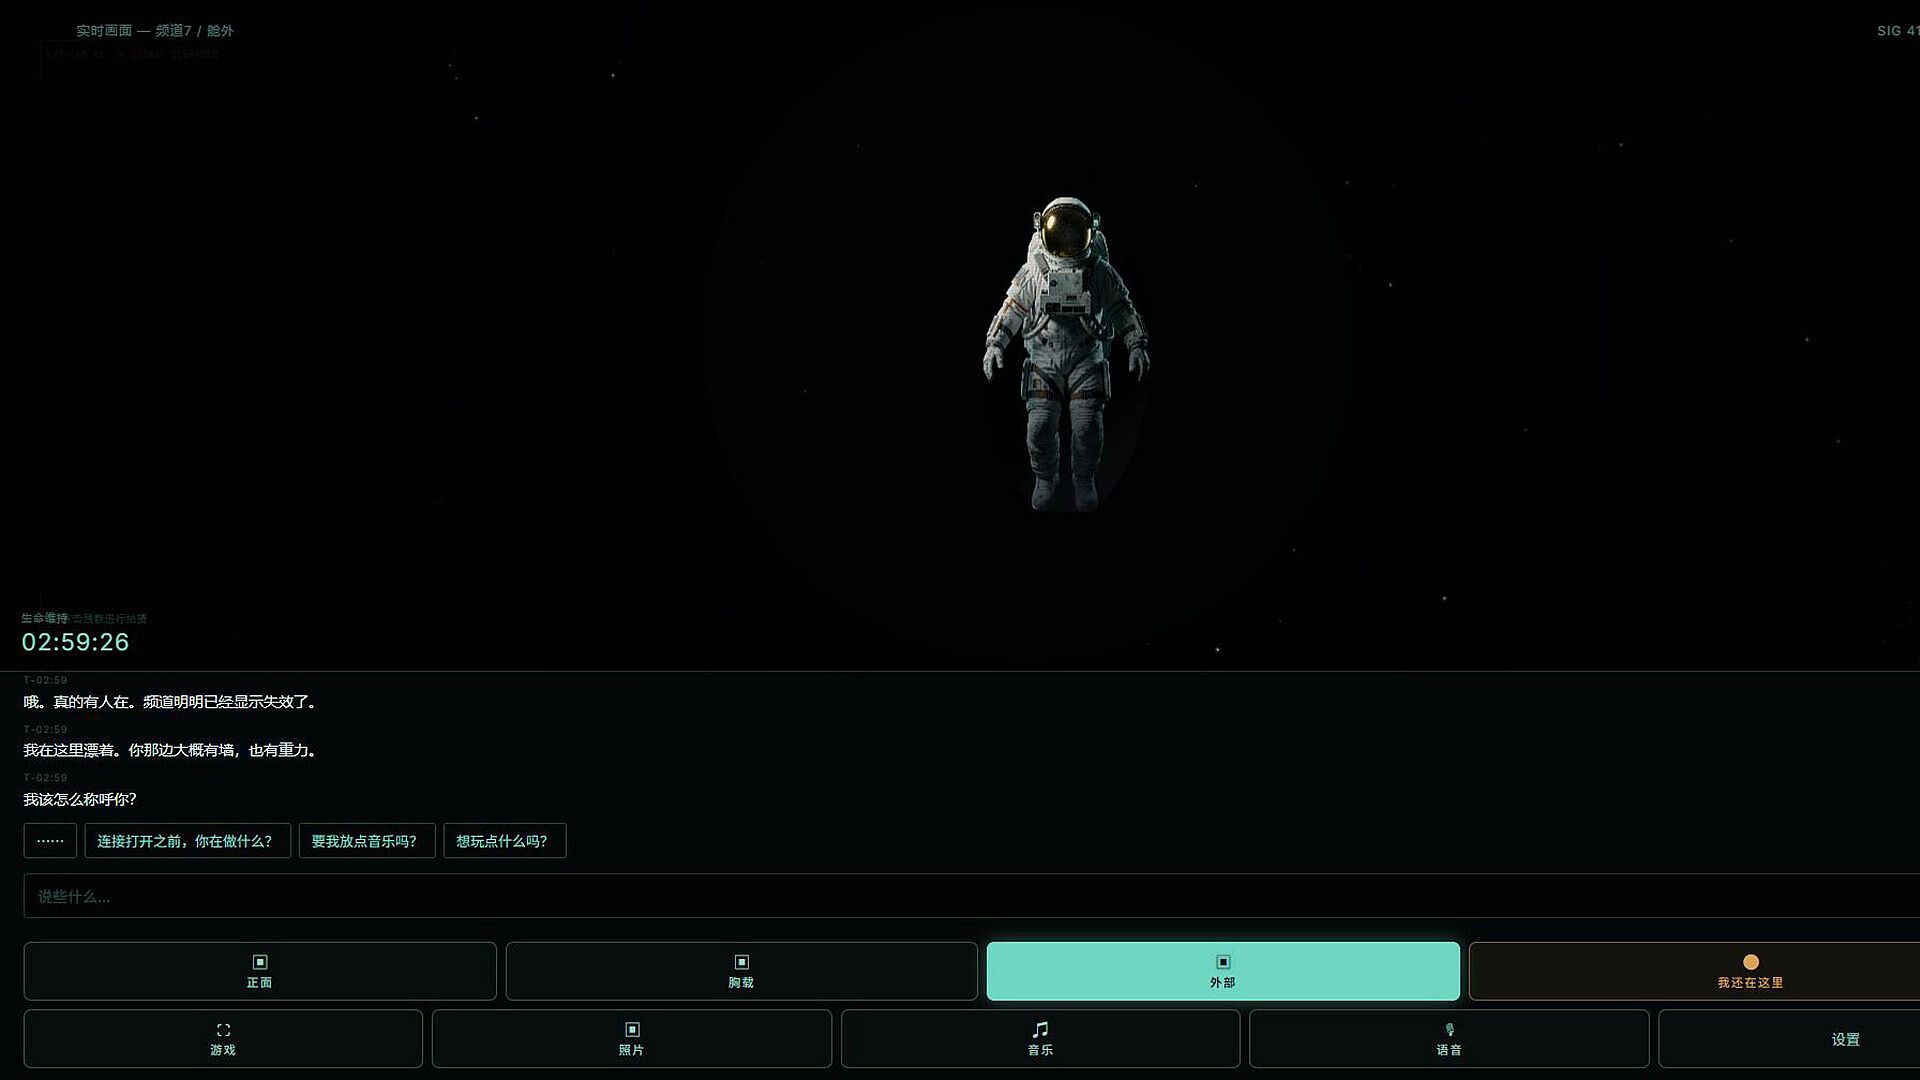Choose the '……' silent reply

[x=50, y=841]
